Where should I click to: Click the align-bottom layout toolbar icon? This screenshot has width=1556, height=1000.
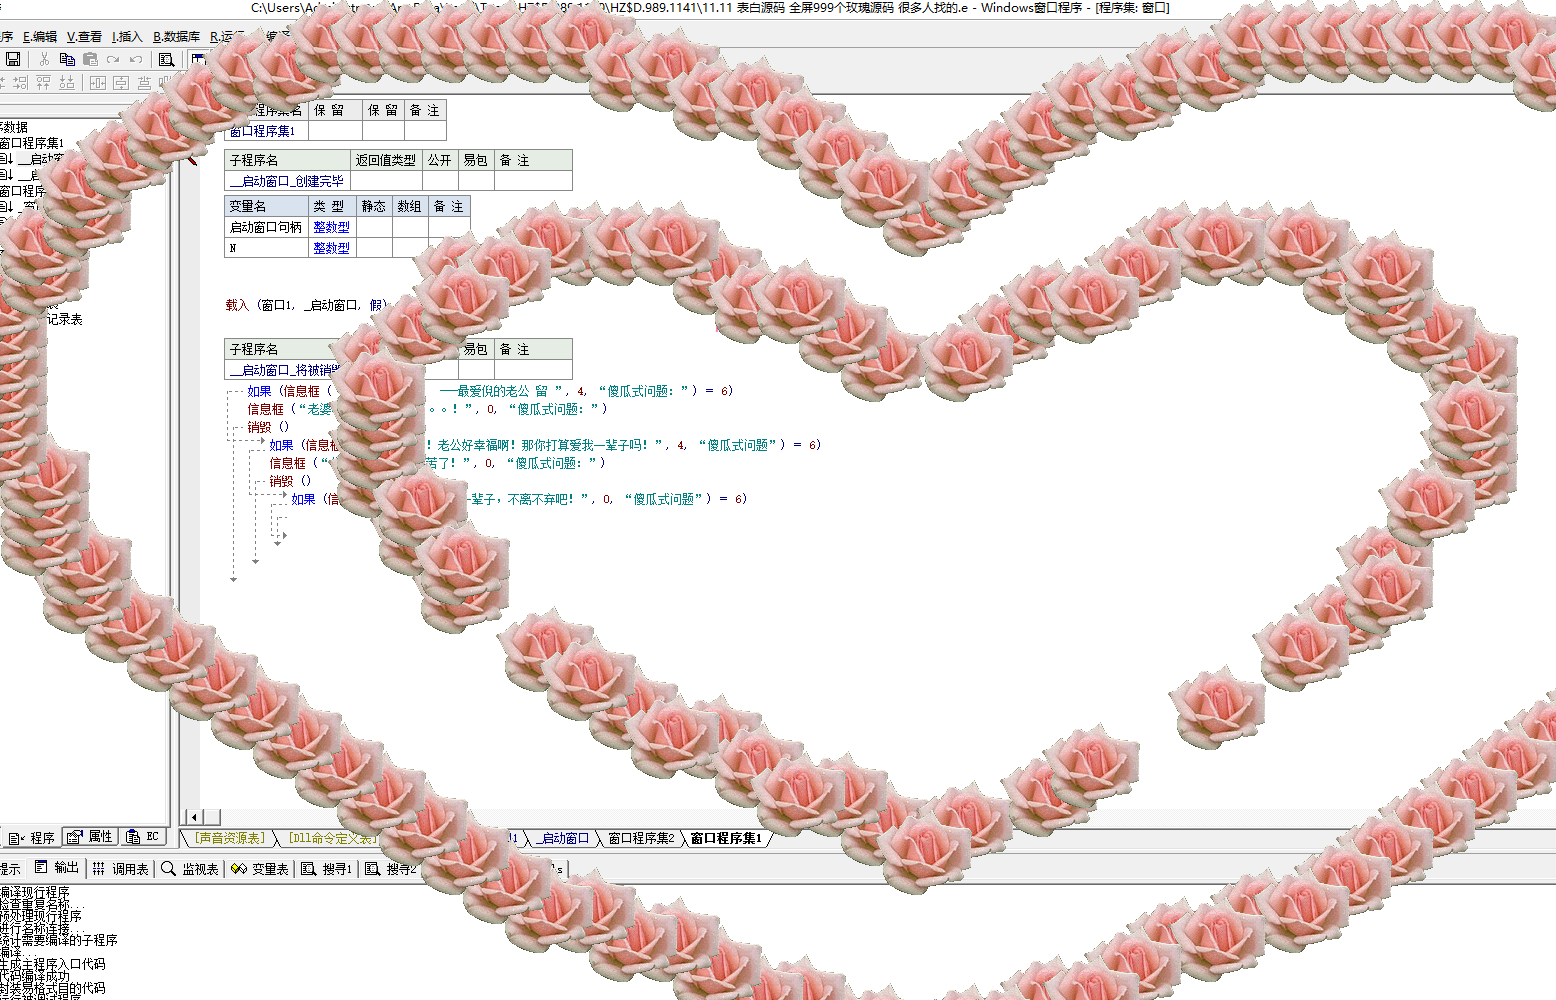67,83
